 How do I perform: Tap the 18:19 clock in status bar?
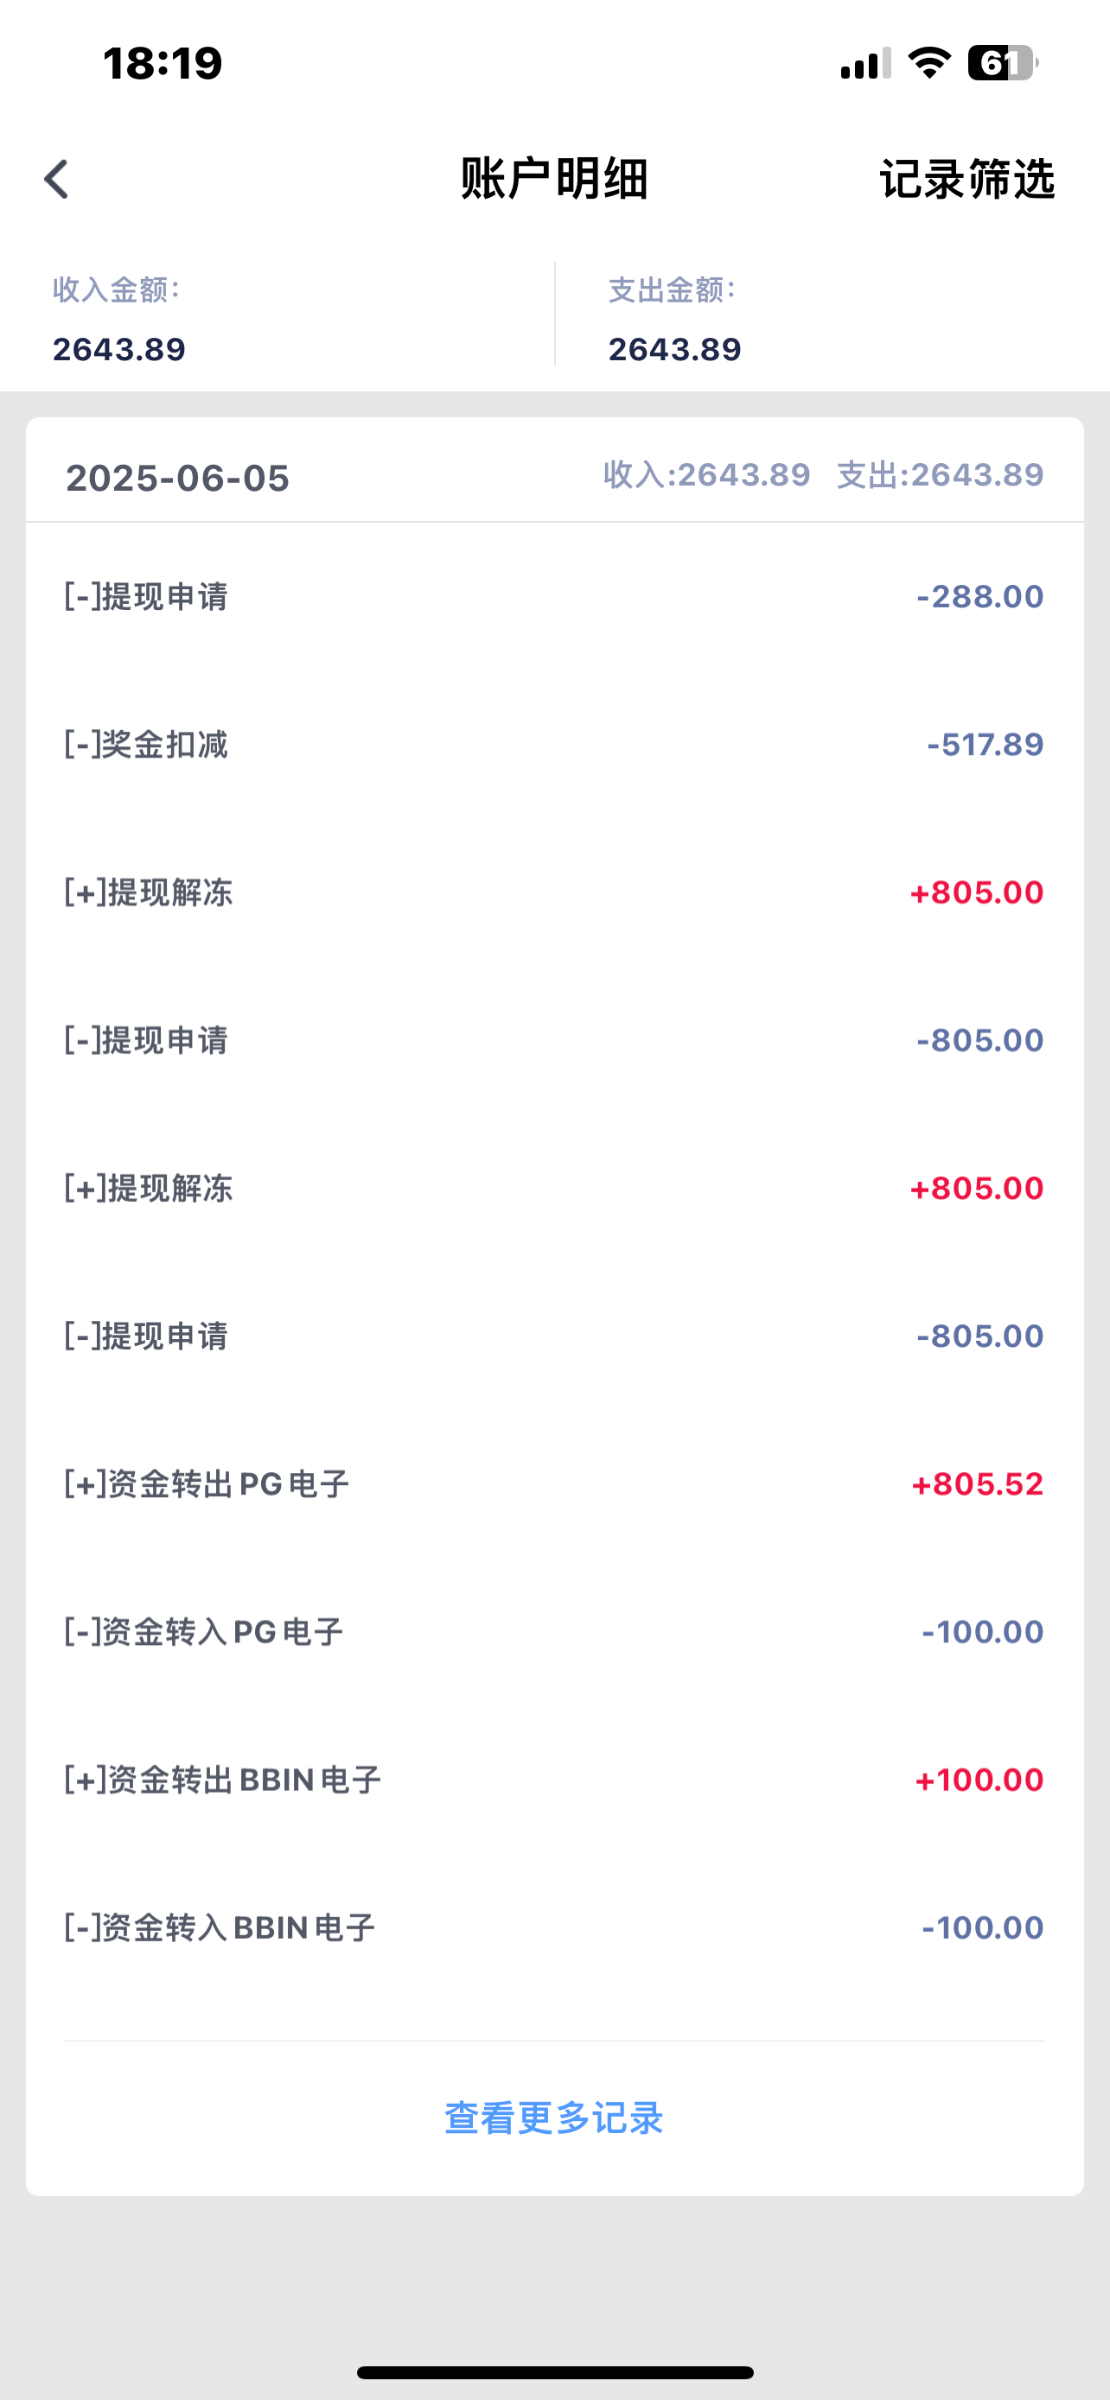click(x=163, y=64)
